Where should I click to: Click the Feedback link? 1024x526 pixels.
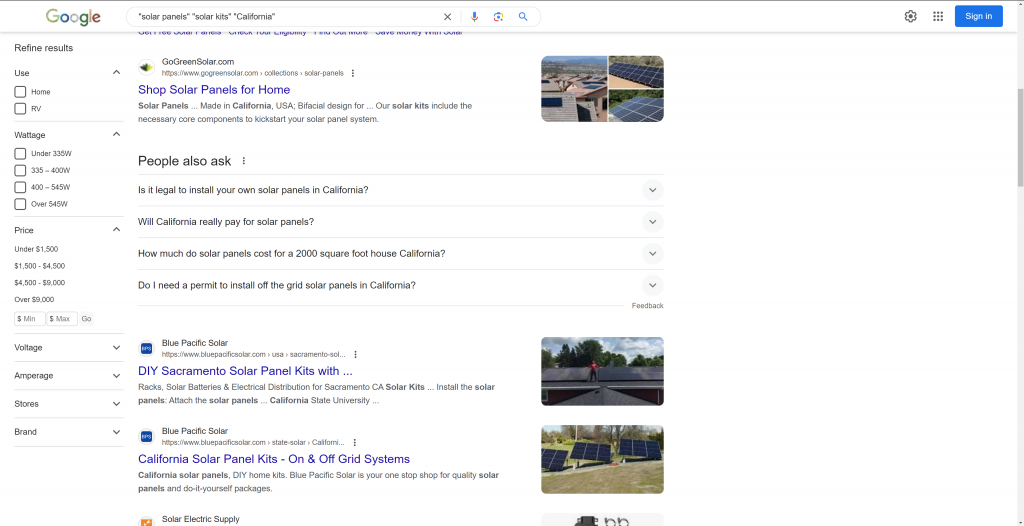click(647, 306)
